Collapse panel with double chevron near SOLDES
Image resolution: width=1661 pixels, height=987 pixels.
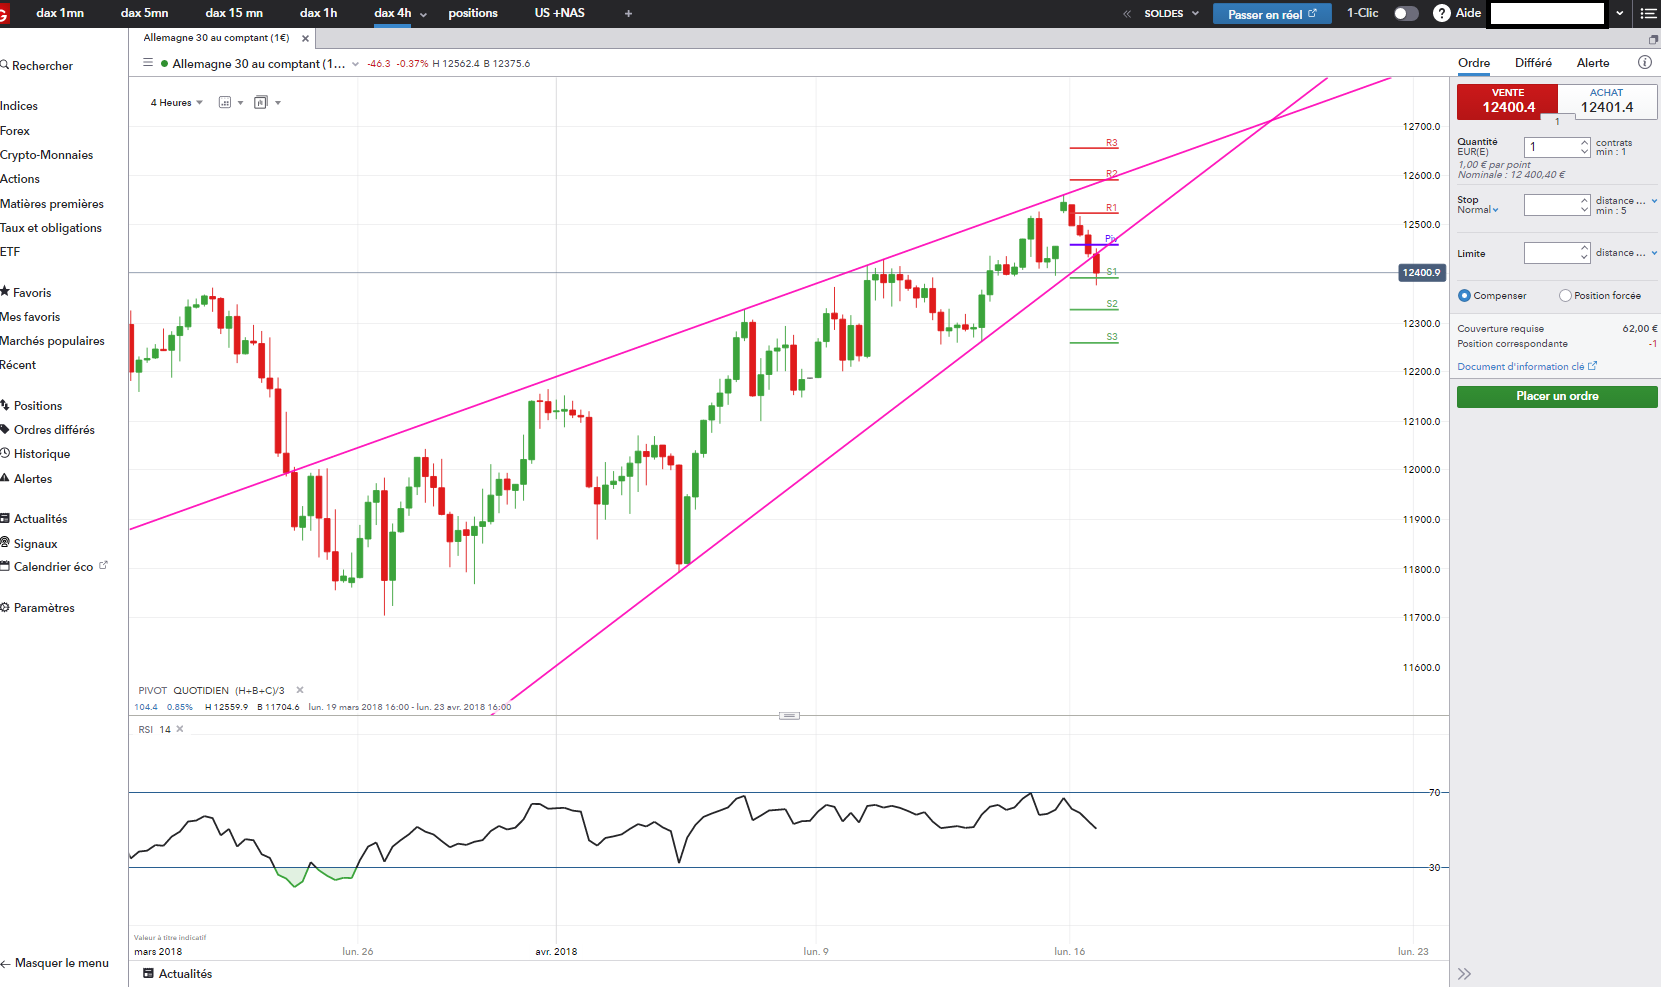click(1127, 14)
